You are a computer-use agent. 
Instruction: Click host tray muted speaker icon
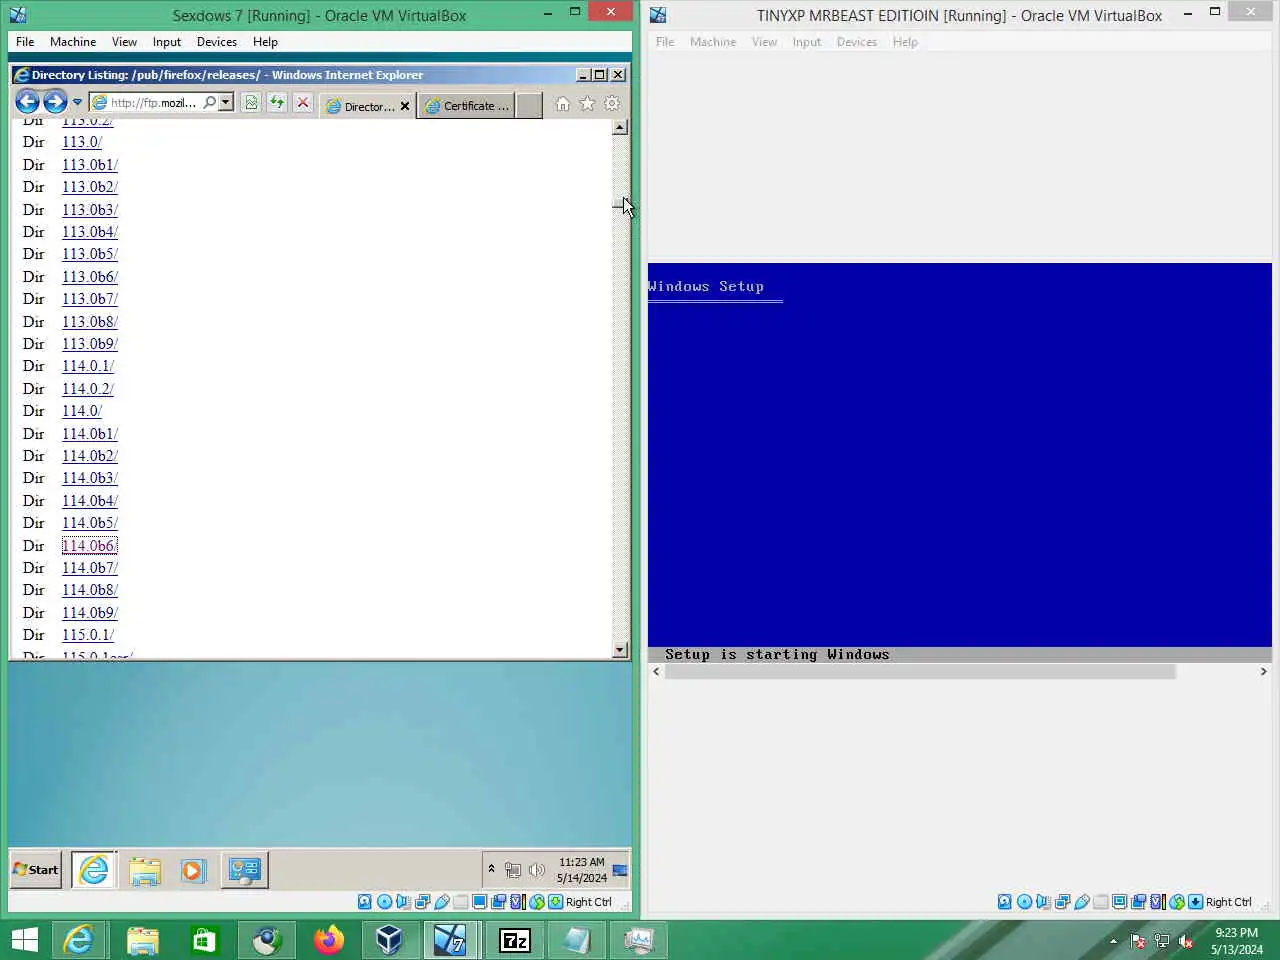pos(1186,941)
